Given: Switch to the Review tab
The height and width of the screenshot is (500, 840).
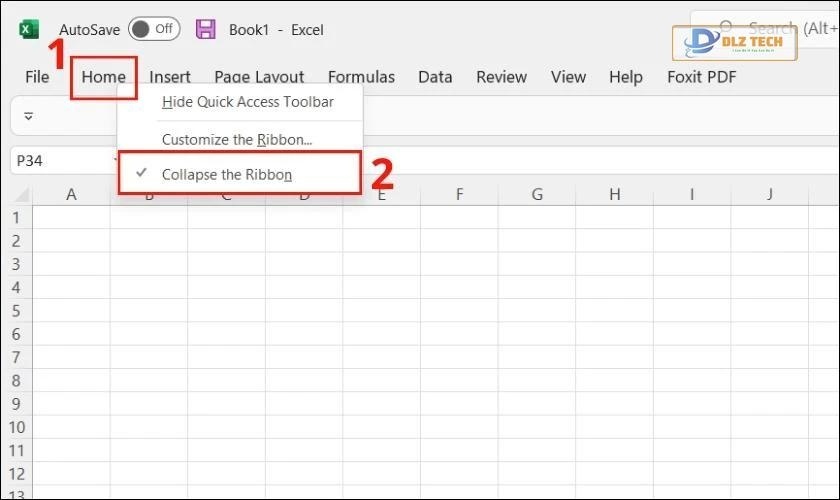Looking at the screenshot, I should coord(501,77).
